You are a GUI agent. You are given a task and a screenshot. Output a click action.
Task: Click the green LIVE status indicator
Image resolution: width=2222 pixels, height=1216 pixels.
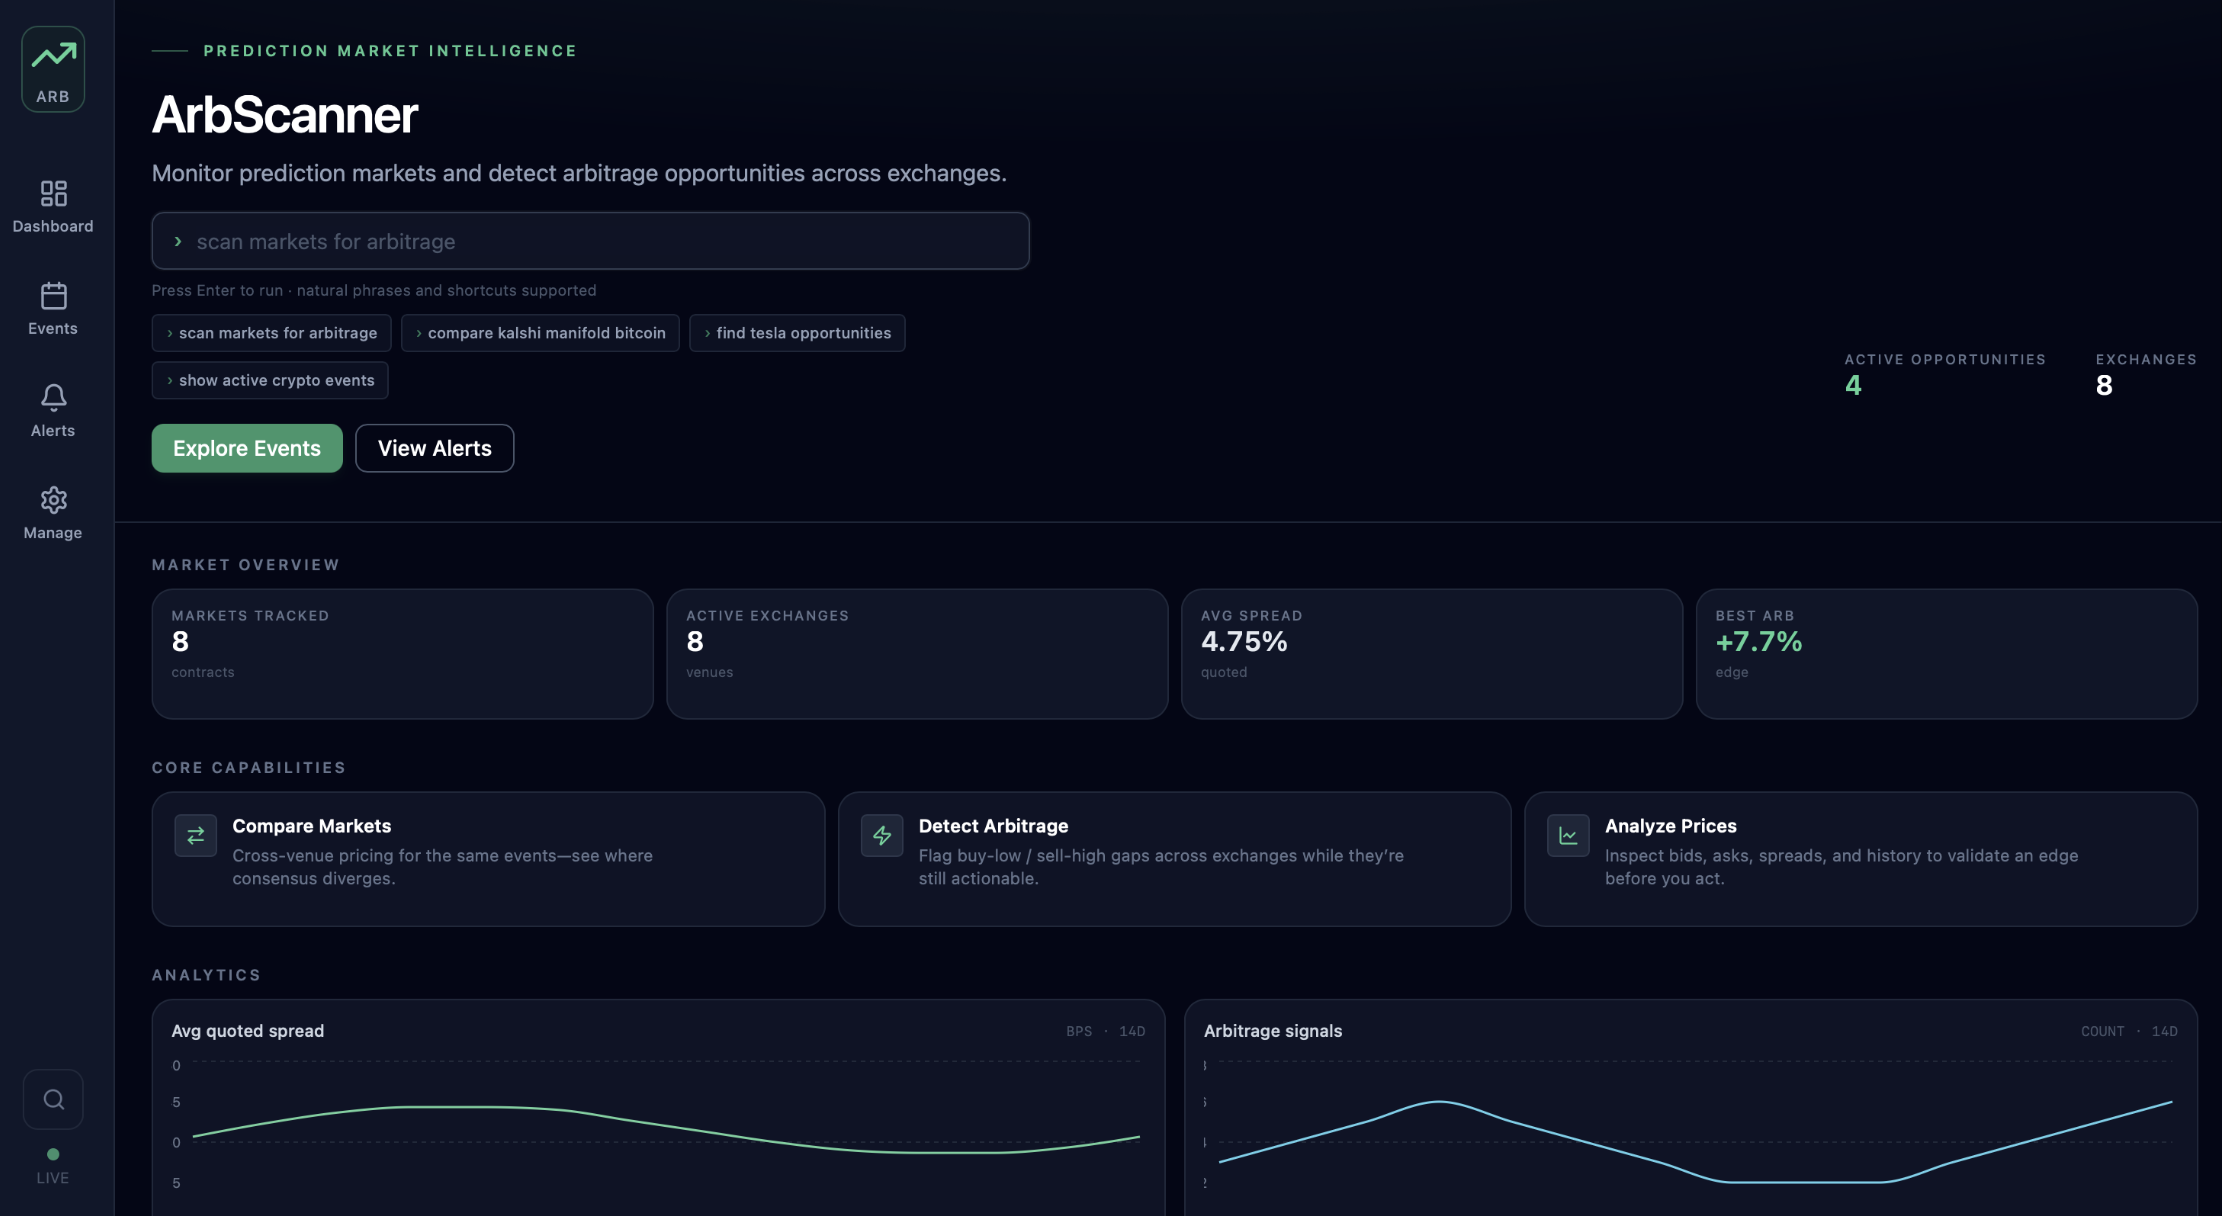[x=53, y=1166]
